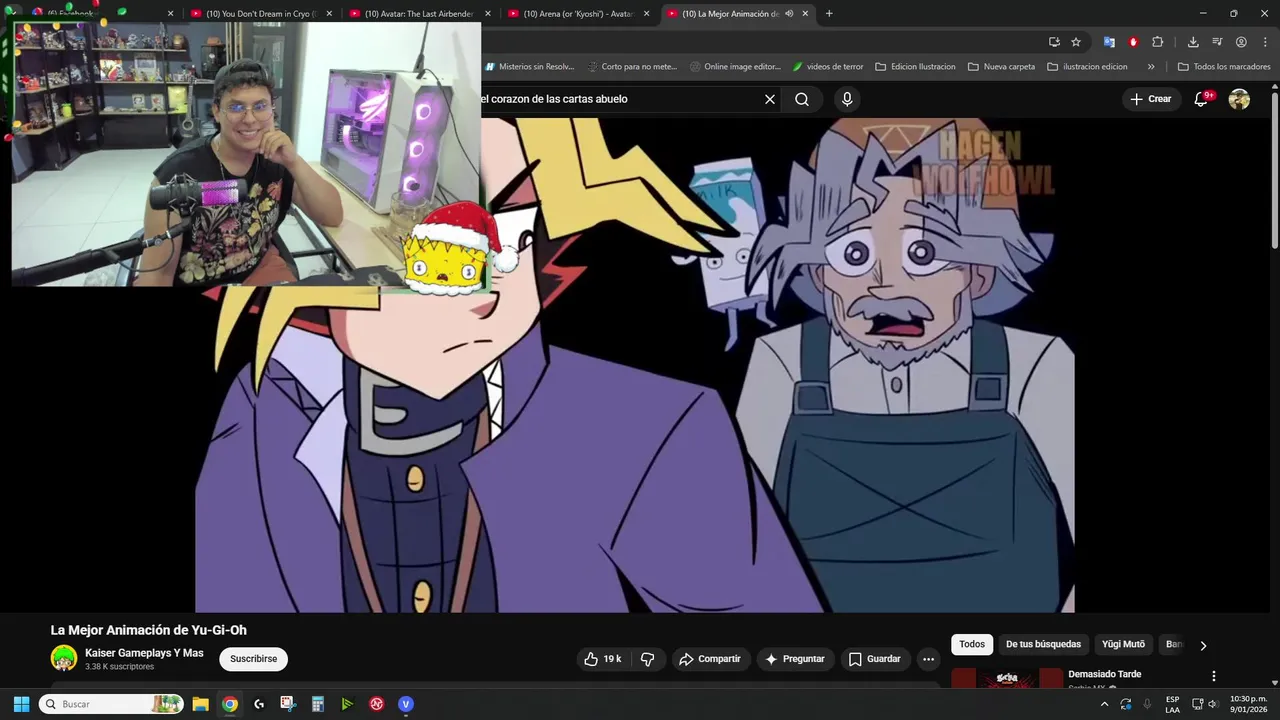Open the Nueva carpeta bookmark folder
This screenshot has width=1280, height=720.
(x=1001, y=67)
